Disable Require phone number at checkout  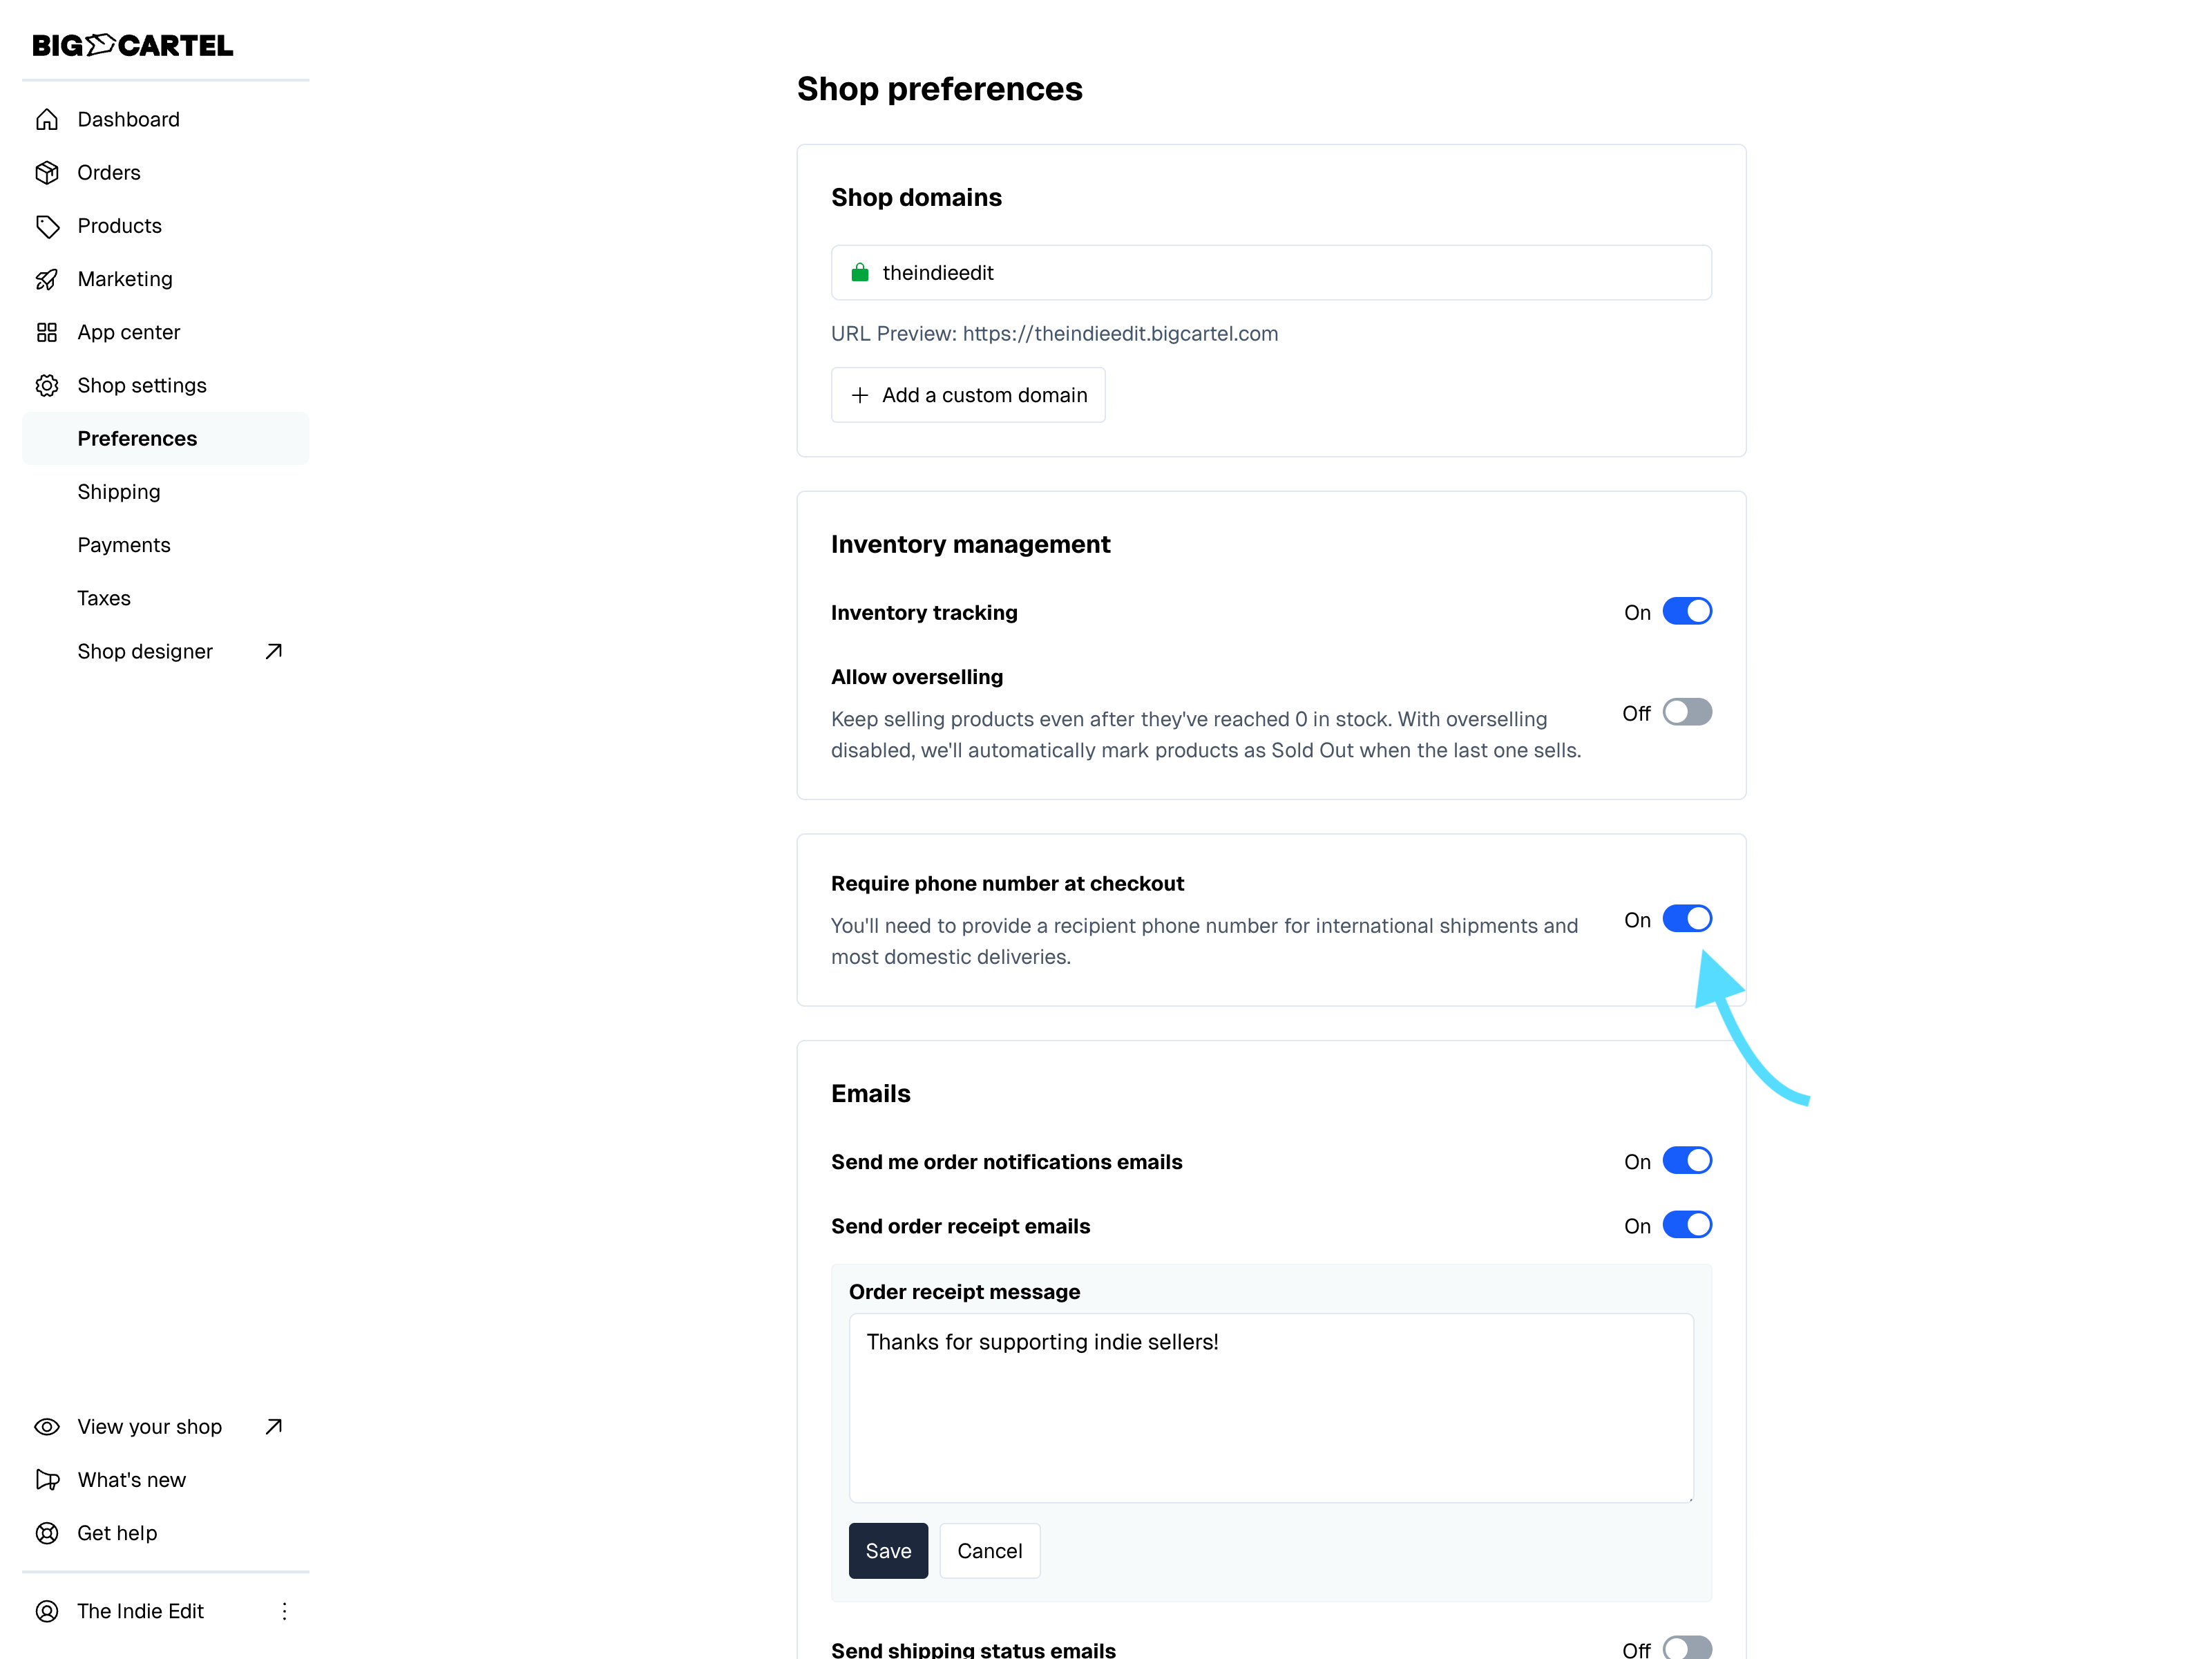(x=1686, y=919)
